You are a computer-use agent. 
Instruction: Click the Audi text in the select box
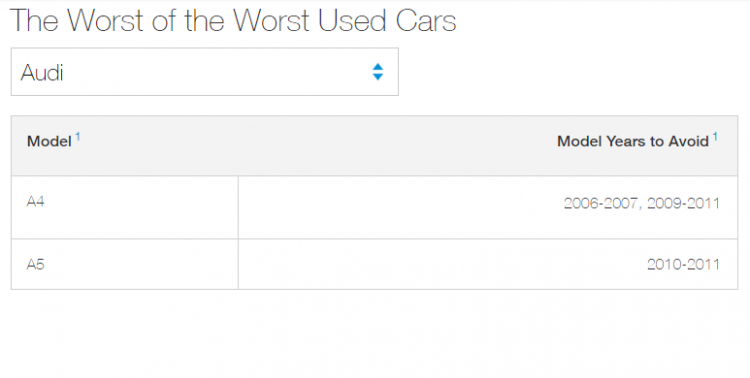pyautogui.click(x=42, y=73)
